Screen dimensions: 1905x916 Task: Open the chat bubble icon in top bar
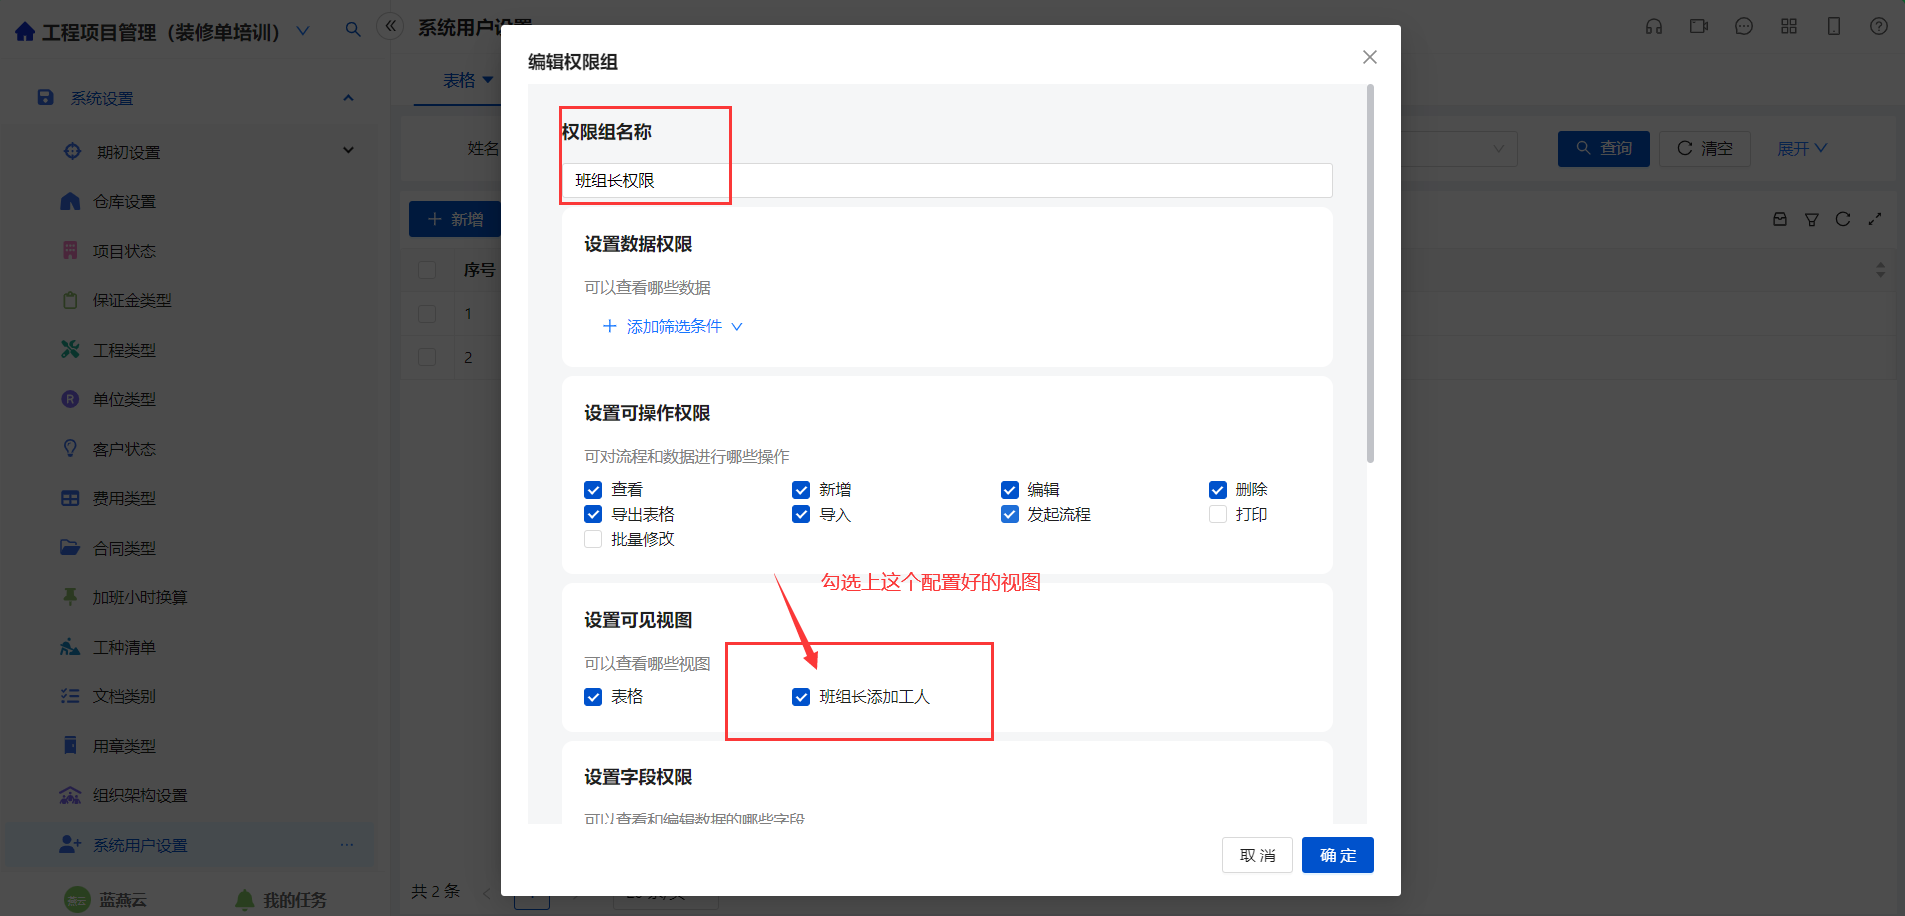tap(1744, 26)
